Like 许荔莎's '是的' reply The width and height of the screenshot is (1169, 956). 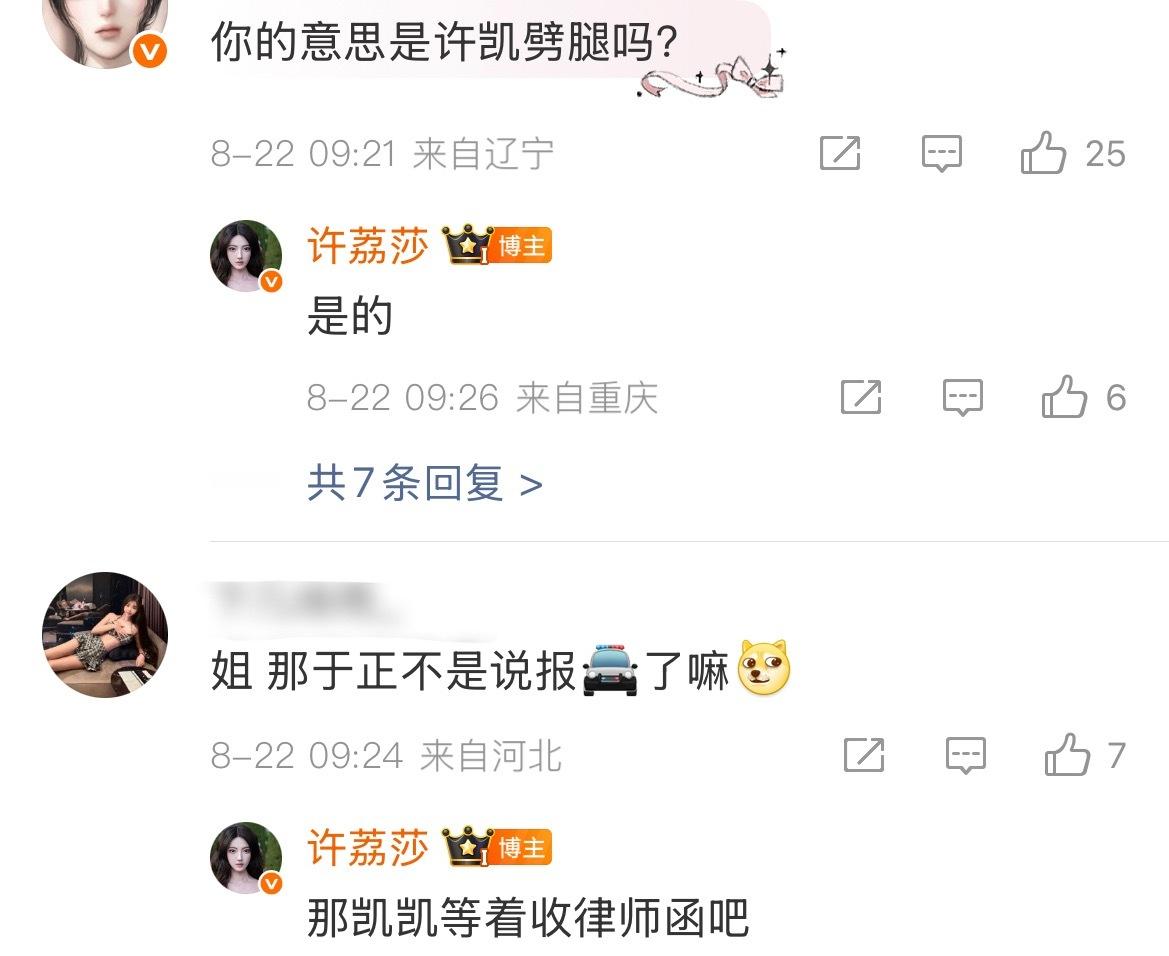coord(1064,397)
